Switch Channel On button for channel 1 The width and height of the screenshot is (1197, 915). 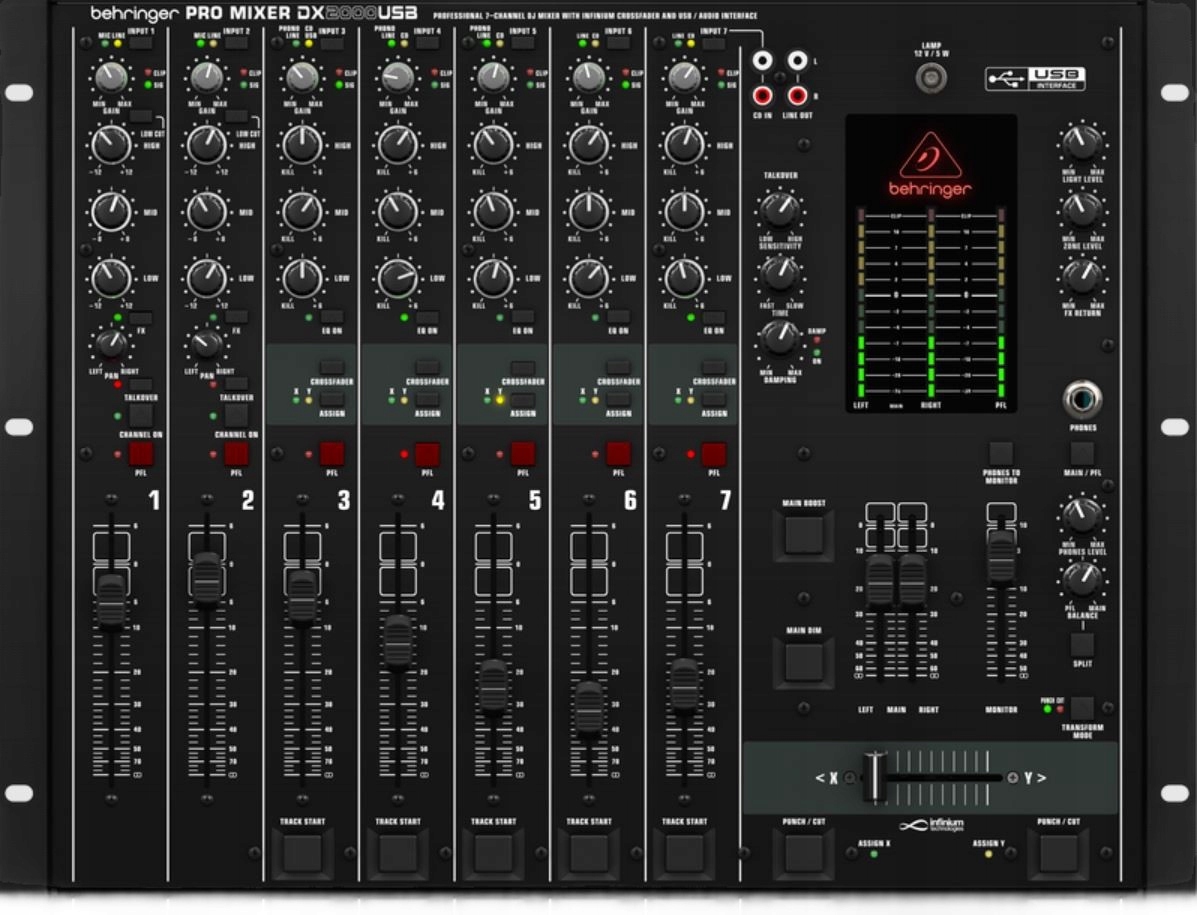point(140,416)
